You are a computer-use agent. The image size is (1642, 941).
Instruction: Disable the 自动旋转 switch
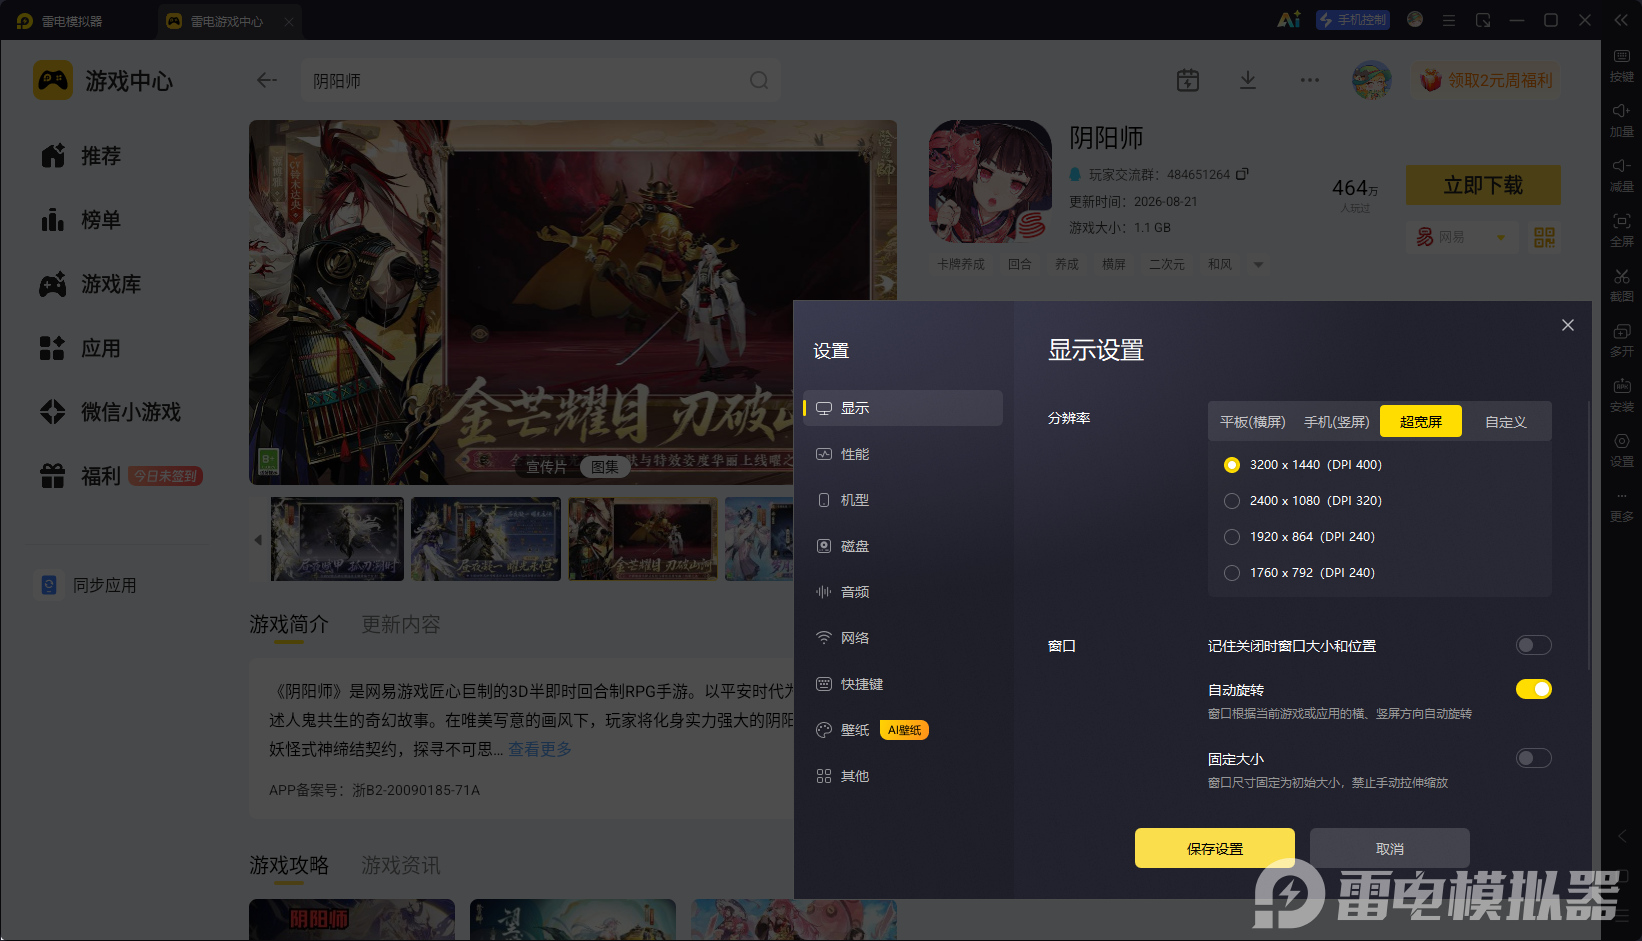click(1533, 689)
